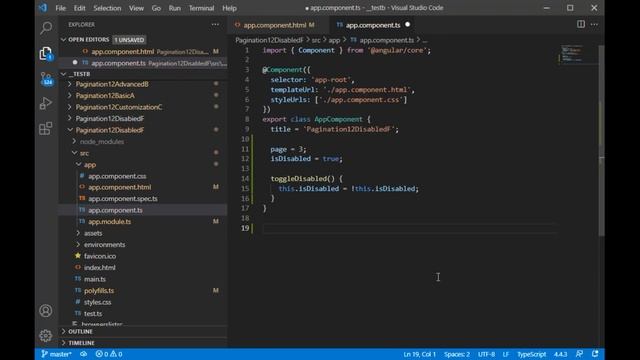Open the Go menu
This screenshot has width=640, height=360.
156,8
